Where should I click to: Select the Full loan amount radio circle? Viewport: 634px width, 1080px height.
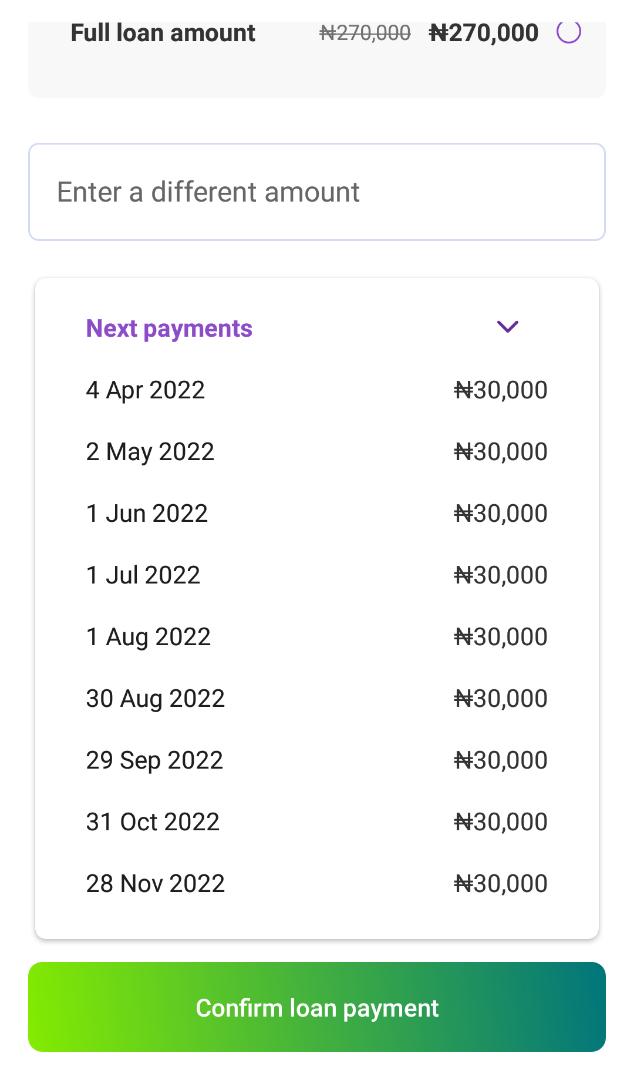(x=568, y=32)
